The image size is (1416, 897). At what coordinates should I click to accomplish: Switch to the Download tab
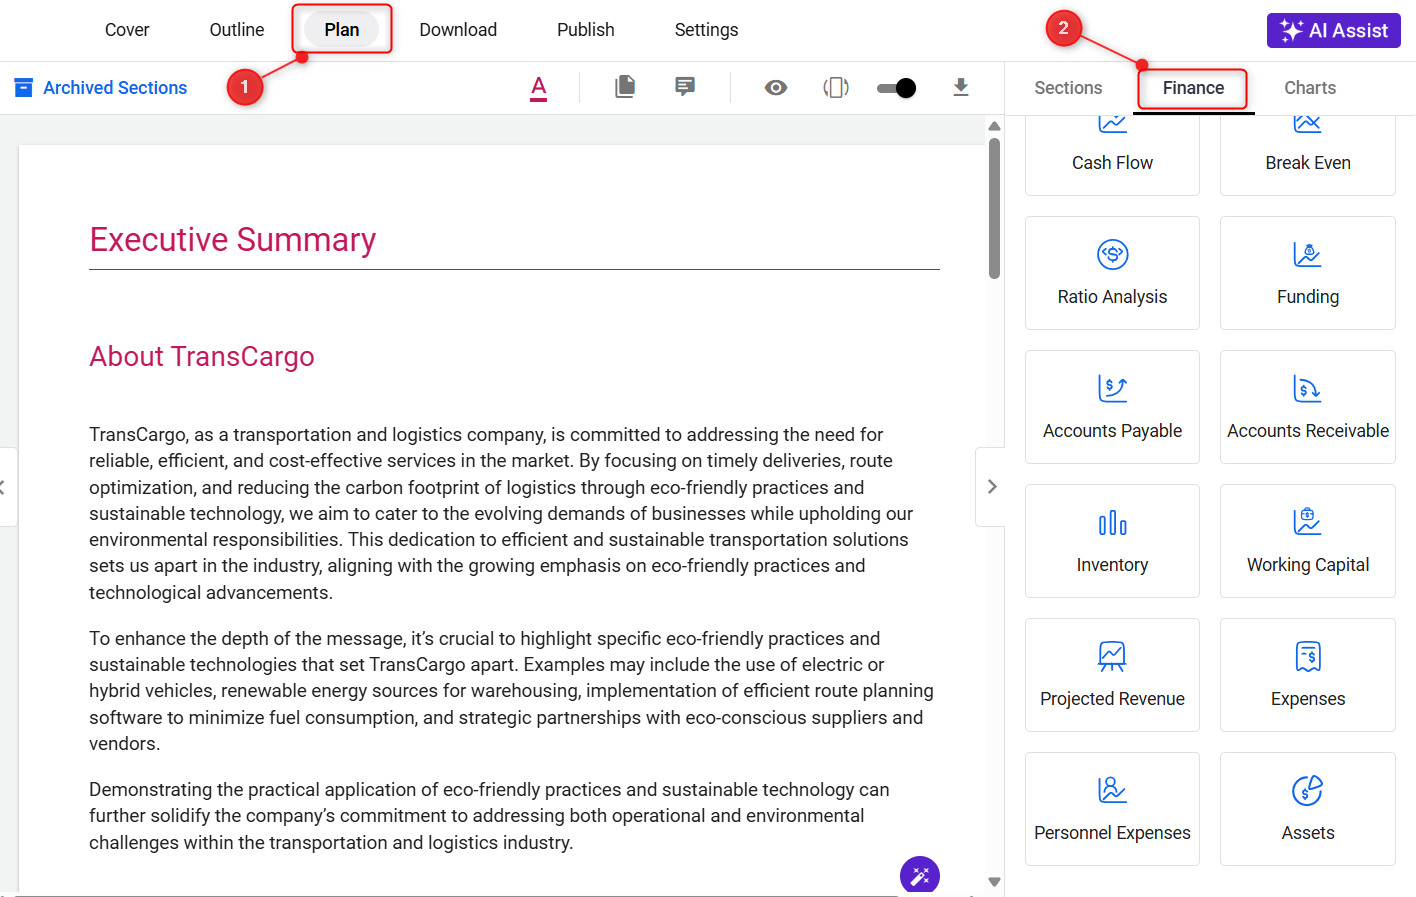458,30
